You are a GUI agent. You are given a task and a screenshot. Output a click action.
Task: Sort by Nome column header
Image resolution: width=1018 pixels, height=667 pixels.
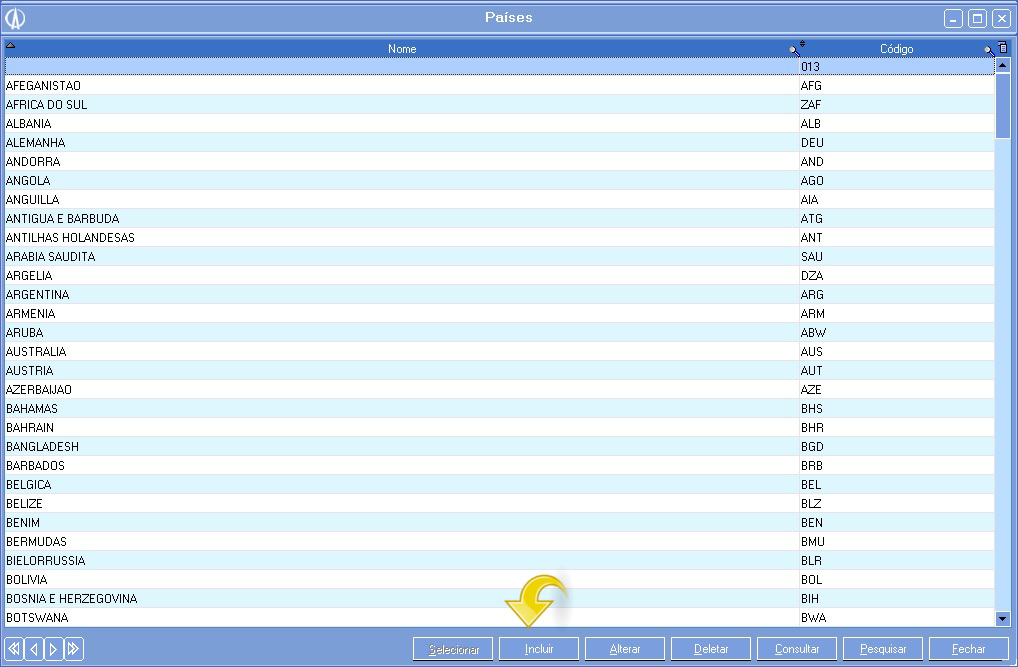point(402,49)
